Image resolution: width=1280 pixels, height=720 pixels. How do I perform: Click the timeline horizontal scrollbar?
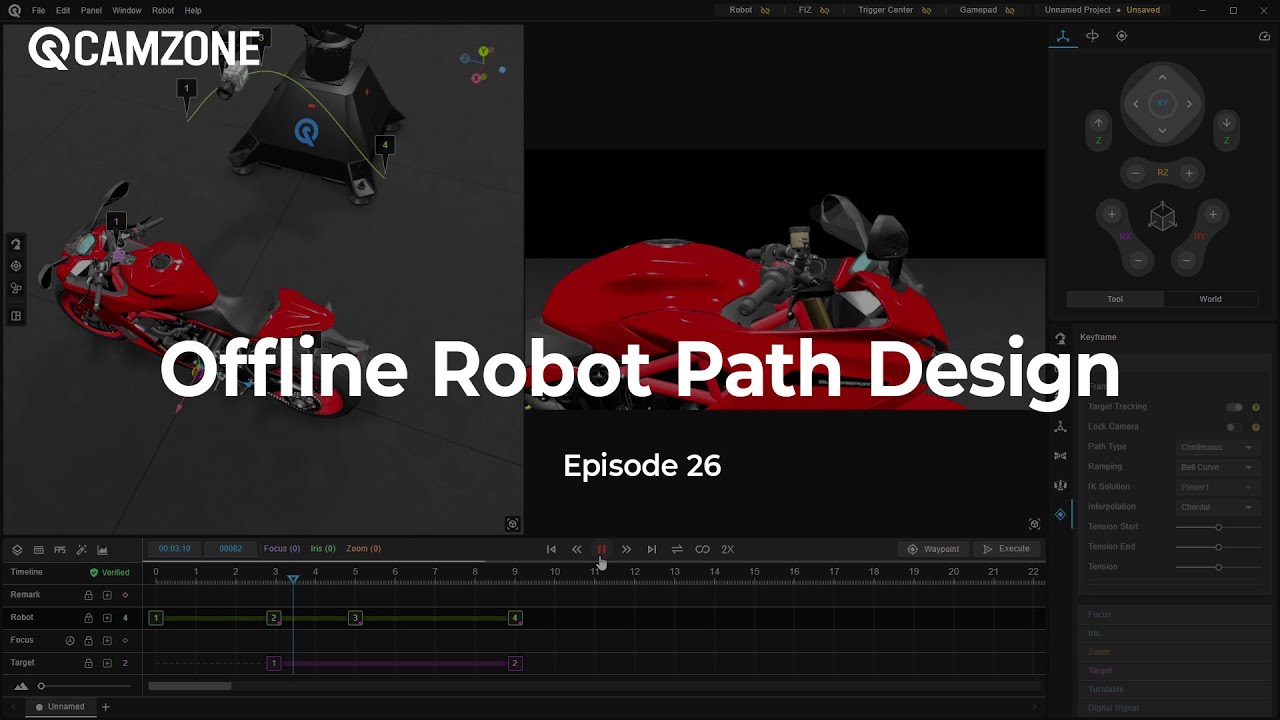coord(190,686)
